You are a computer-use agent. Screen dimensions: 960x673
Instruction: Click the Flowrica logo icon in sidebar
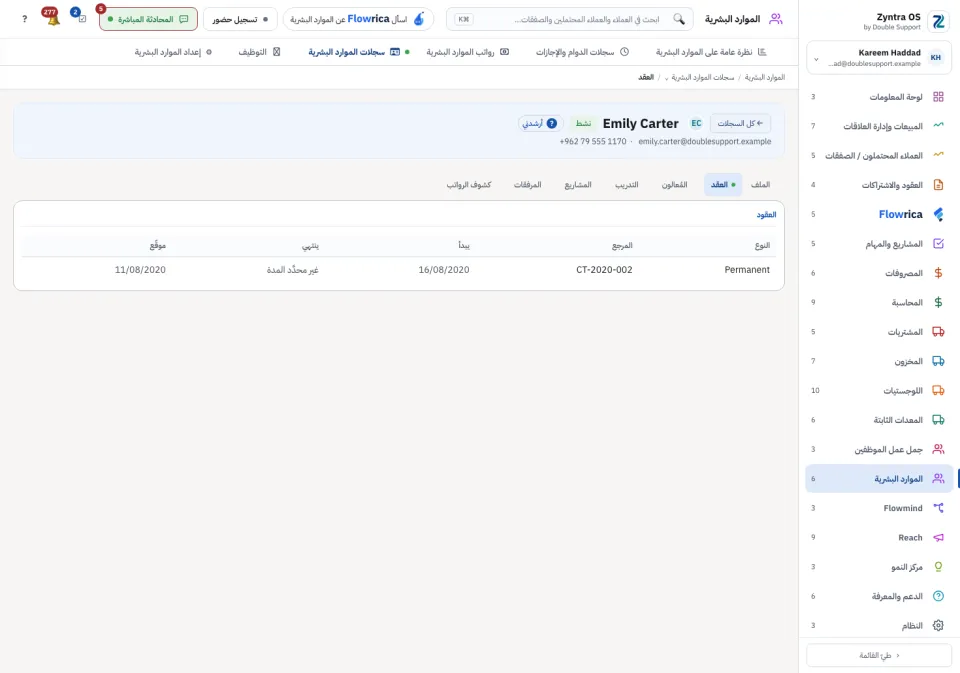[938, 214]
